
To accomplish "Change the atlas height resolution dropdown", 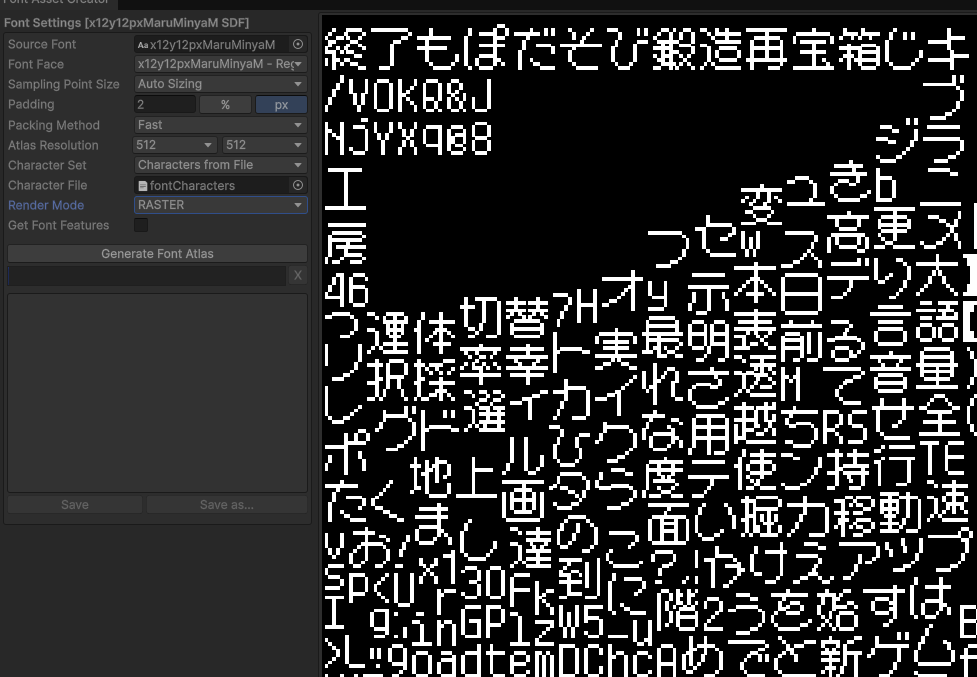I will [x=264, y=145].
